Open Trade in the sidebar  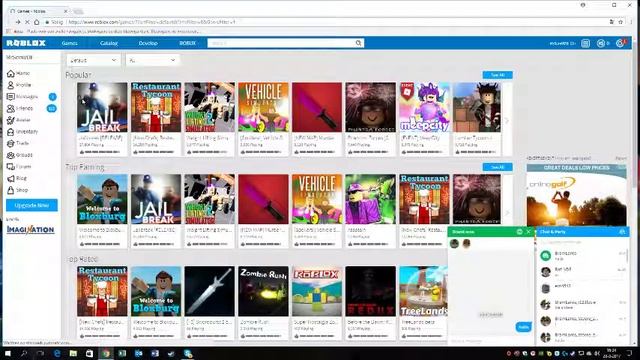click(18, 143)
